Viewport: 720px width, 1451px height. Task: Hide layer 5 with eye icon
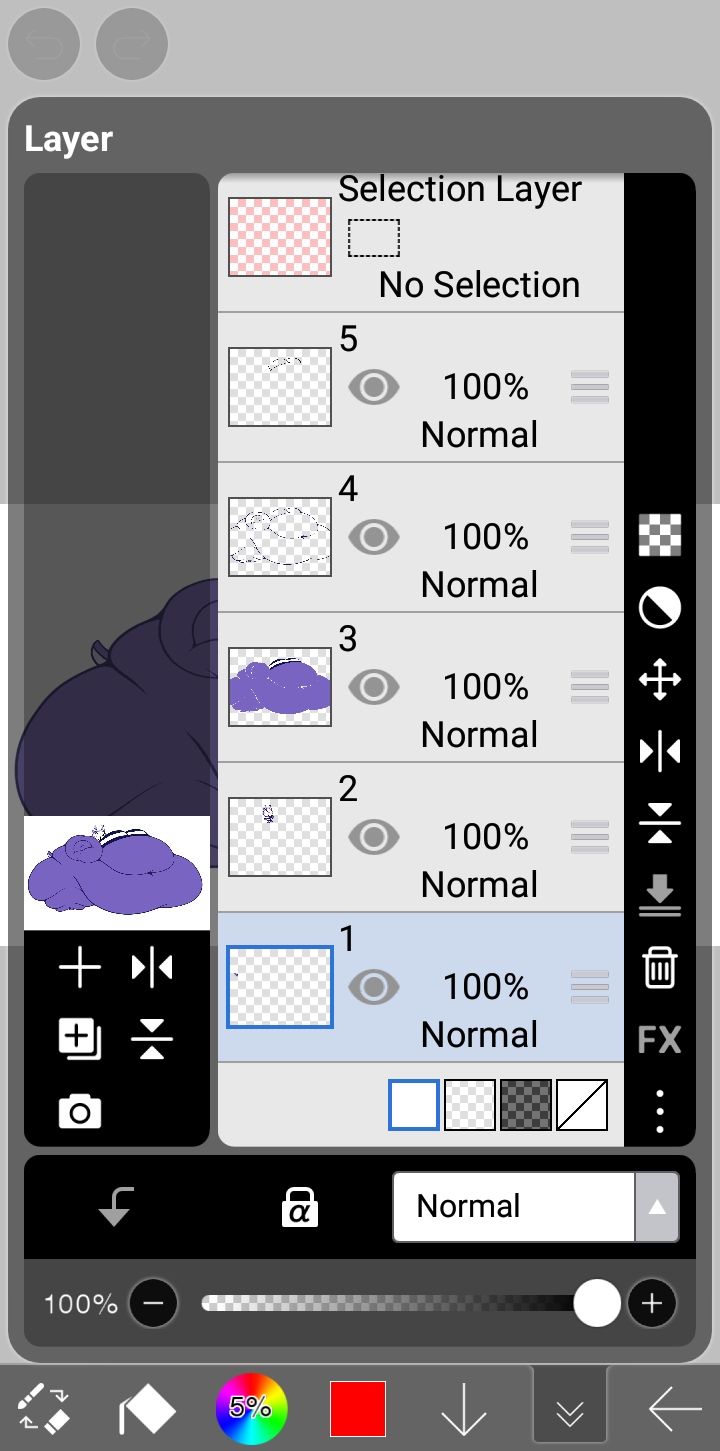[374, 387]
